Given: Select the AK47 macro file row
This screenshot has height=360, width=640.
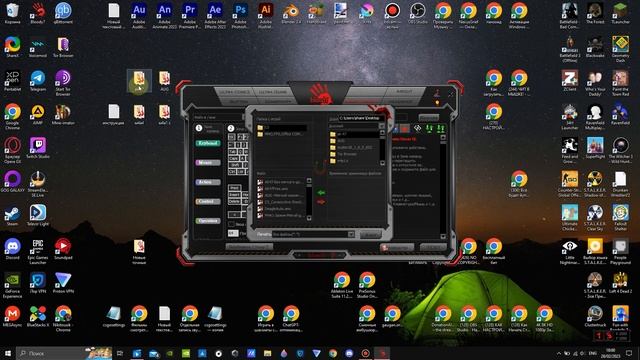Looking at the screenshot, I should [282, 182].
